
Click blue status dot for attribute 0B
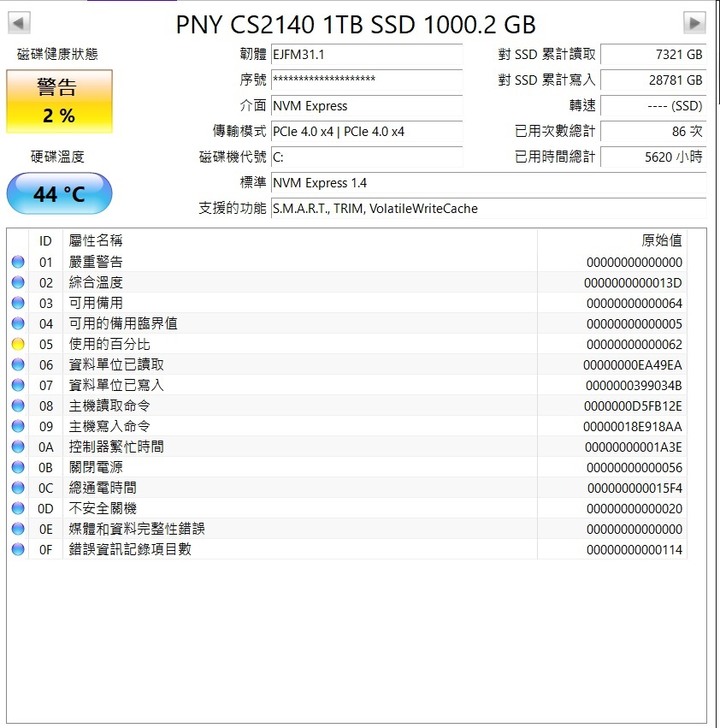[18, 467]
